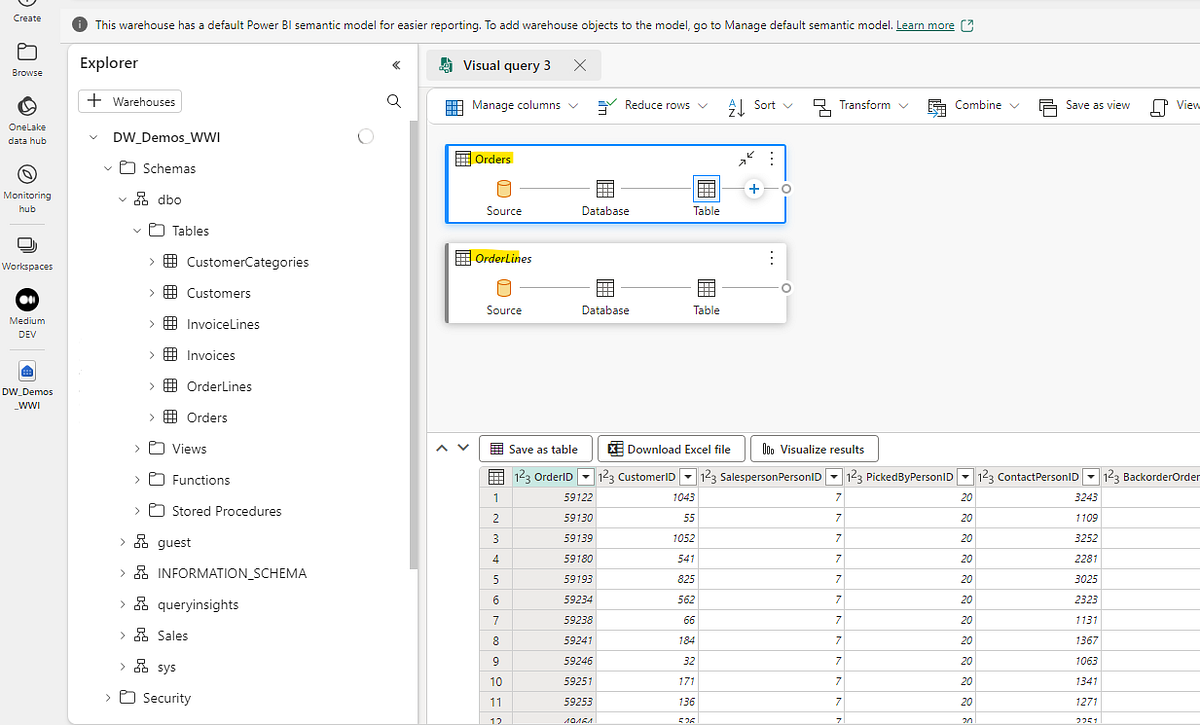Screen dimensions: 1200x725
Task: Open the Learn more link in the banner
Action: pos(926,24)
